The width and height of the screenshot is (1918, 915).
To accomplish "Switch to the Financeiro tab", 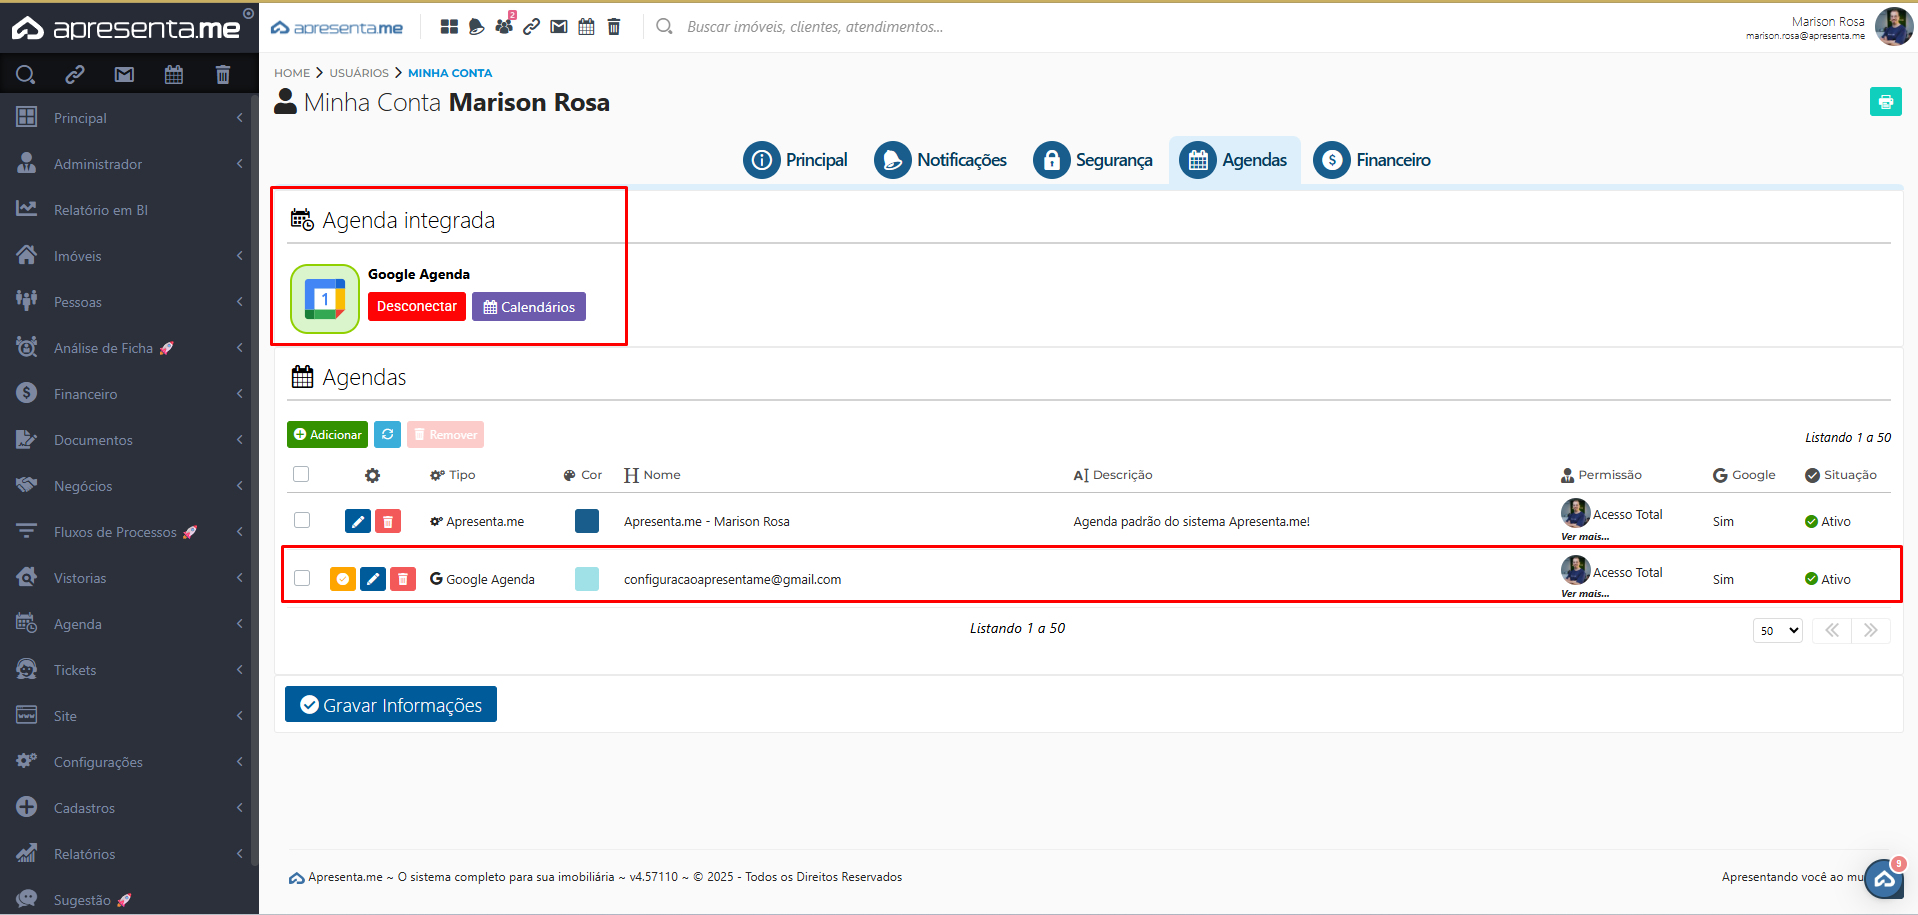I will tap(1372, 160).
